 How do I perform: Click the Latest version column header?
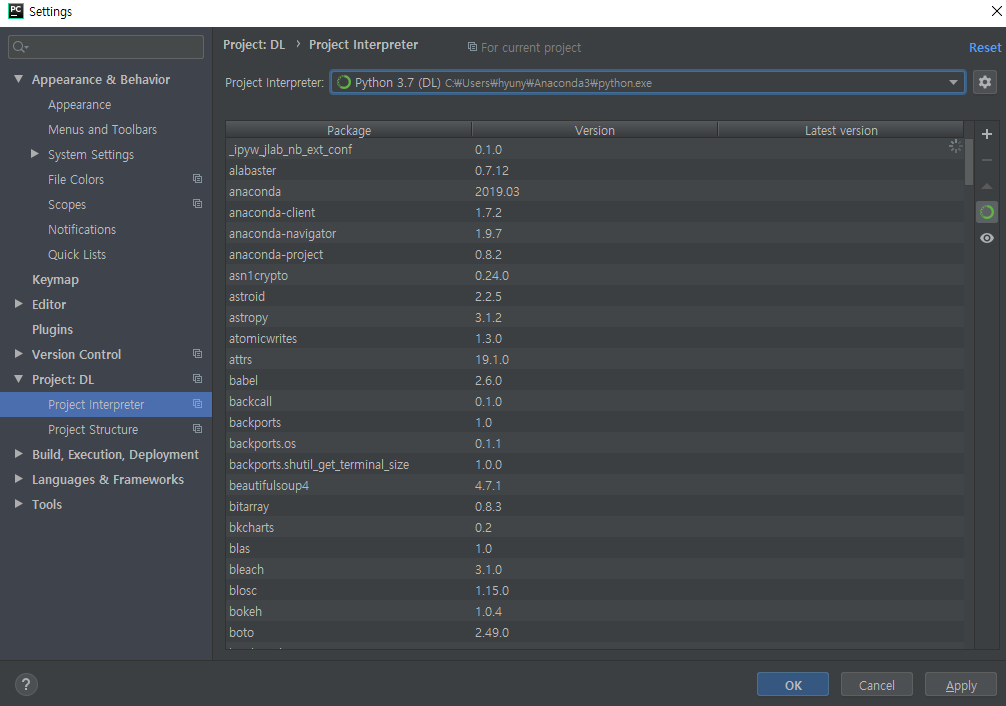click(x=841, y=130)
